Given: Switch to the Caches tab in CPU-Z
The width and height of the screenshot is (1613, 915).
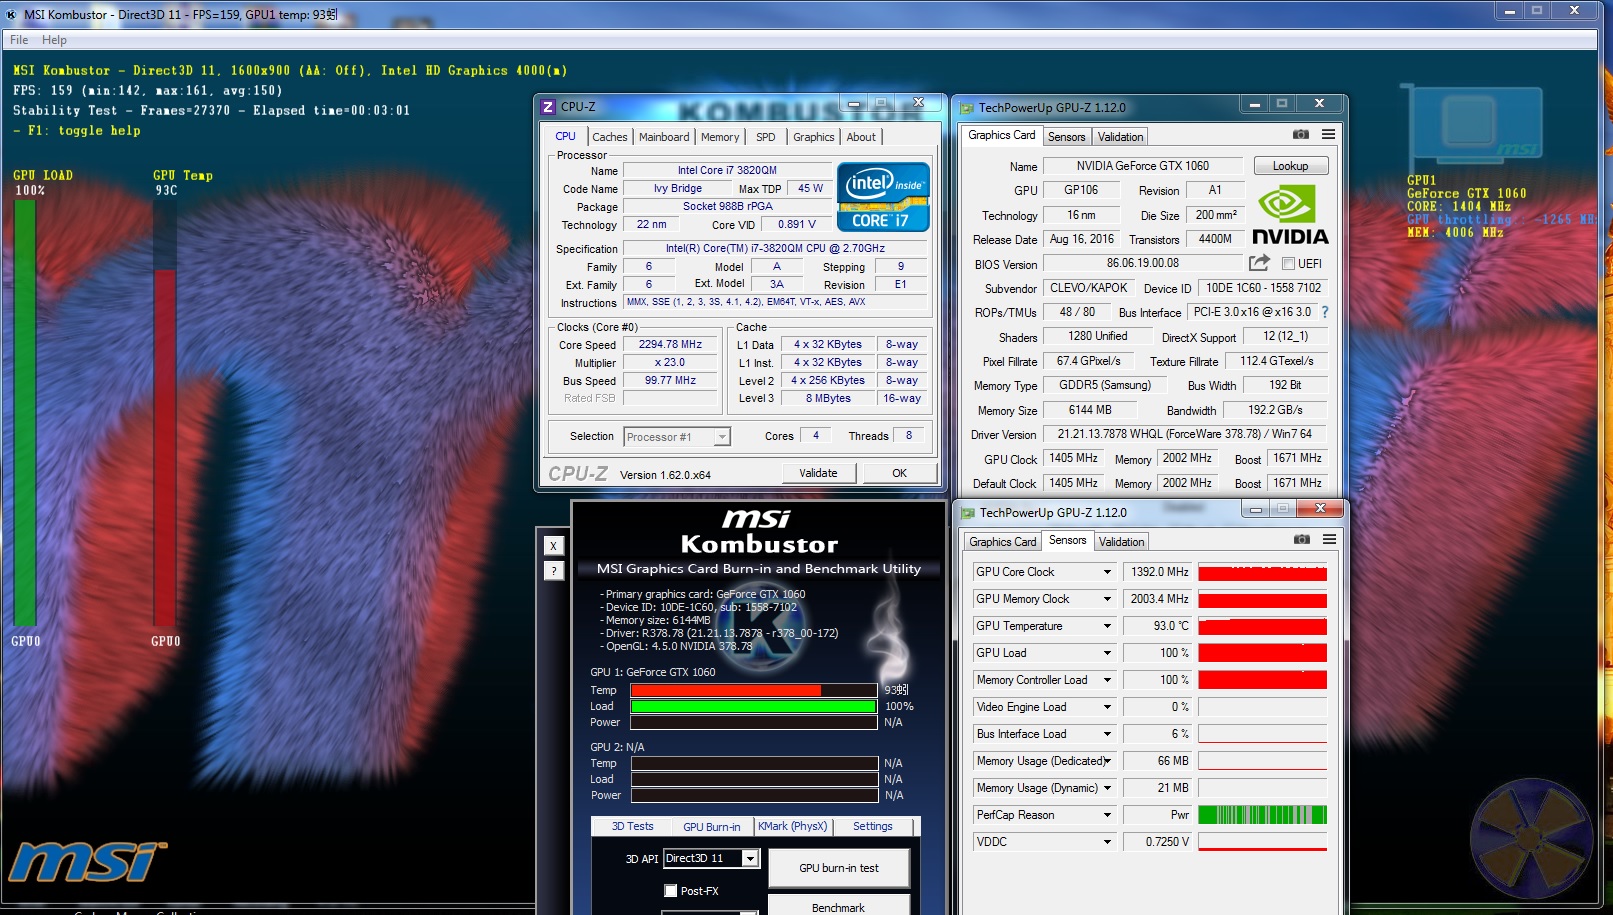Looking at the screenshot, I should tap(610, 137).
